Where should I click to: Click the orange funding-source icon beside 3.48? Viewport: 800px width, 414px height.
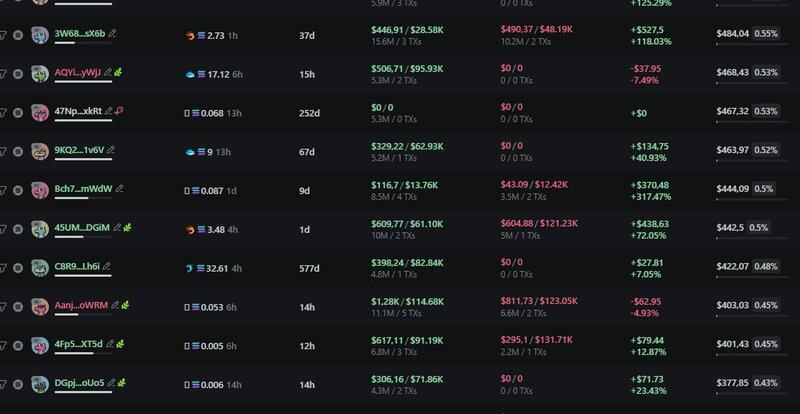[190, 230]
